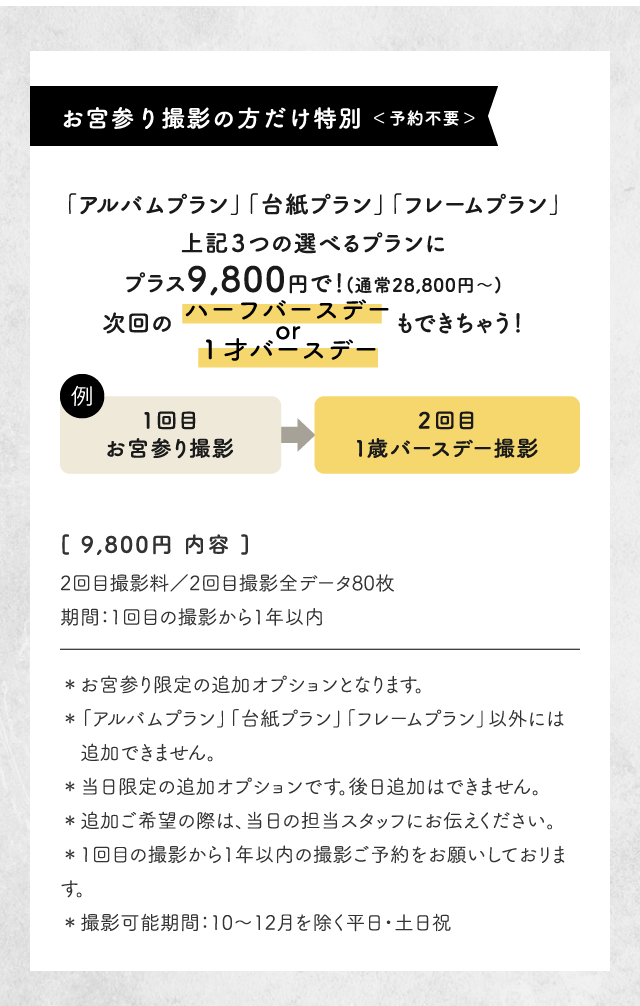Click the black 例 circle badge

click(82, 396)
